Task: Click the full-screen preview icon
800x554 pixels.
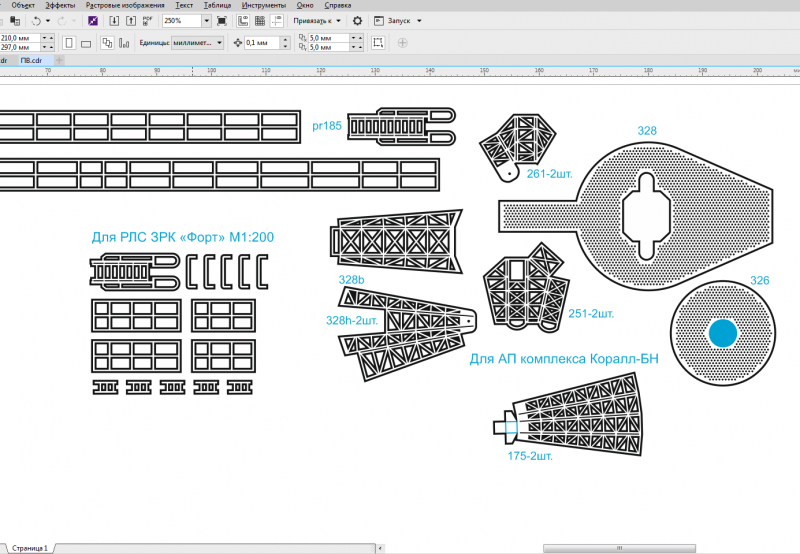Action: click(x=222, y=20)
